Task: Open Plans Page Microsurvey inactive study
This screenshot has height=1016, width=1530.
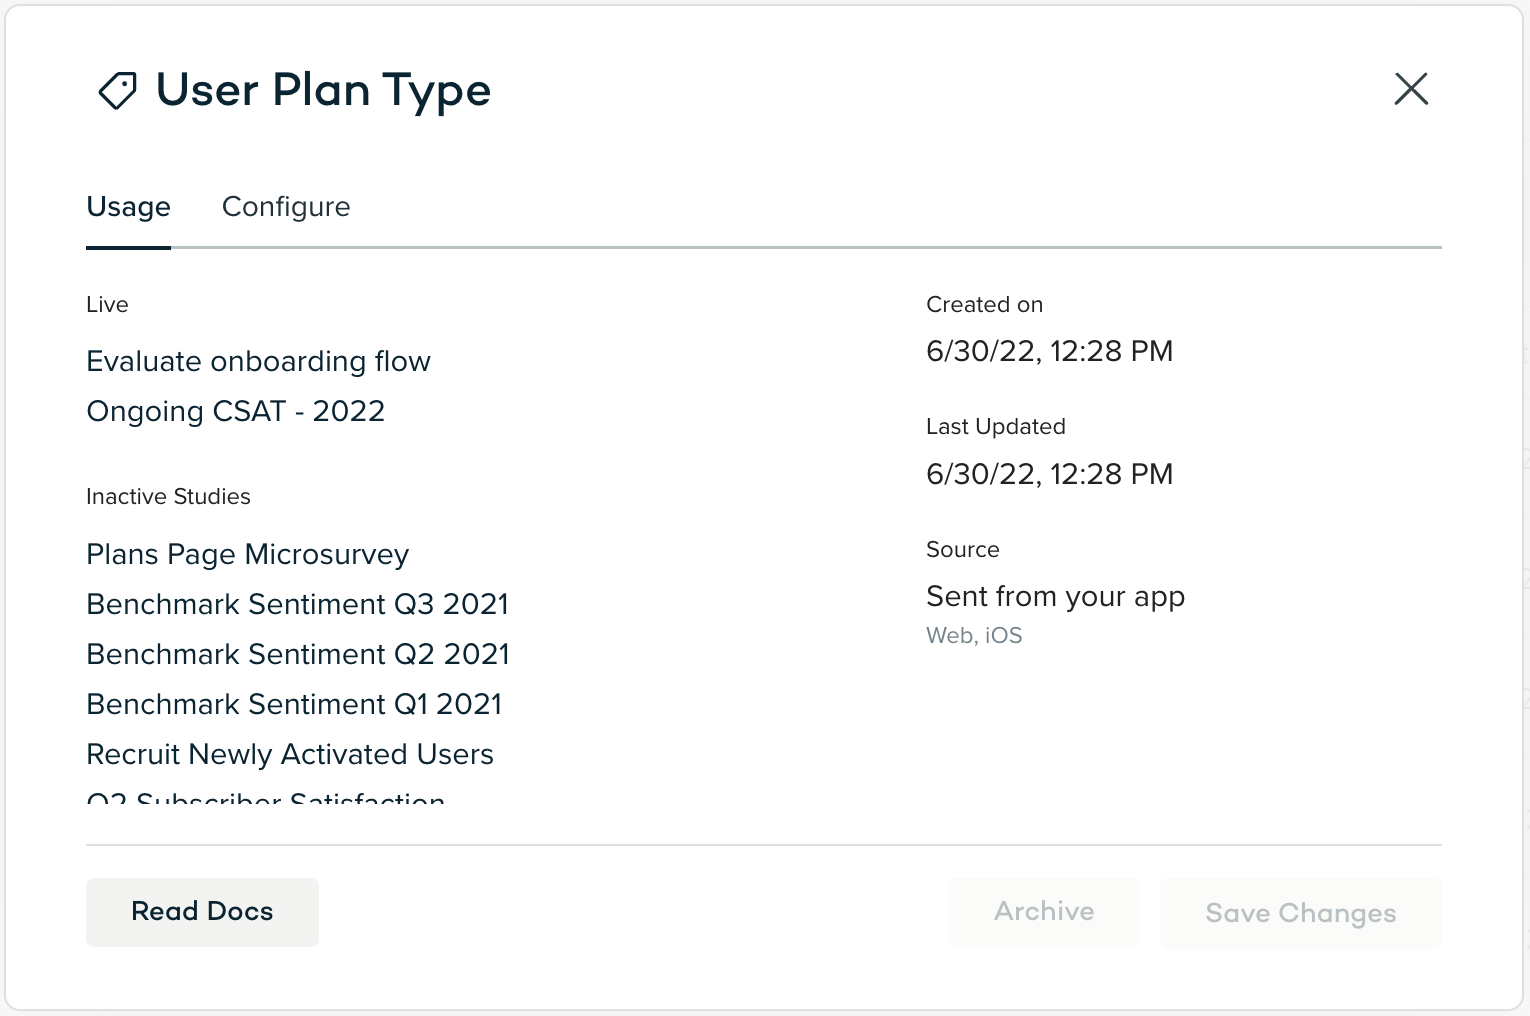Action: tap(247, 554)
